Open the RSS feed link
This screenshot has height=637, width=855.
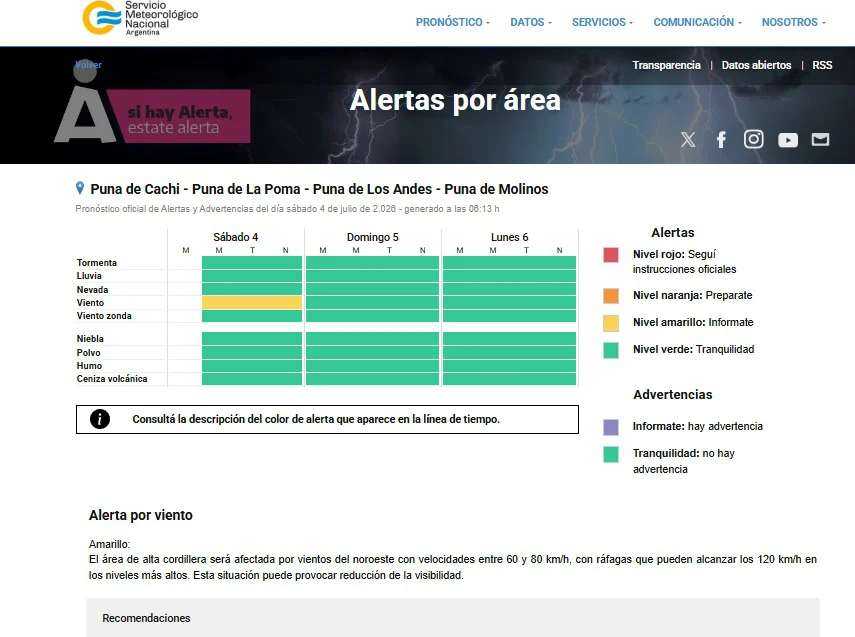[822, 65]
